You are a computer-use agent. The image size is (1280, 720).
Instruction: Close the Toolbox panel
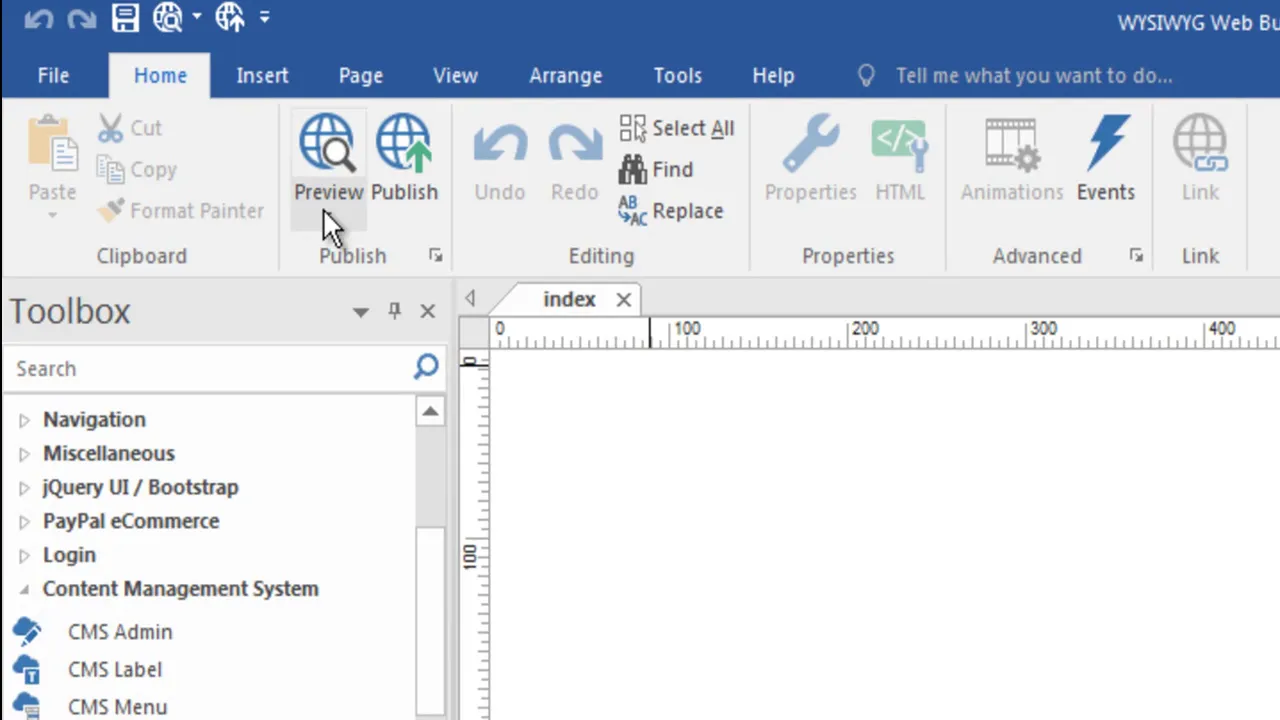coord(428,311)
